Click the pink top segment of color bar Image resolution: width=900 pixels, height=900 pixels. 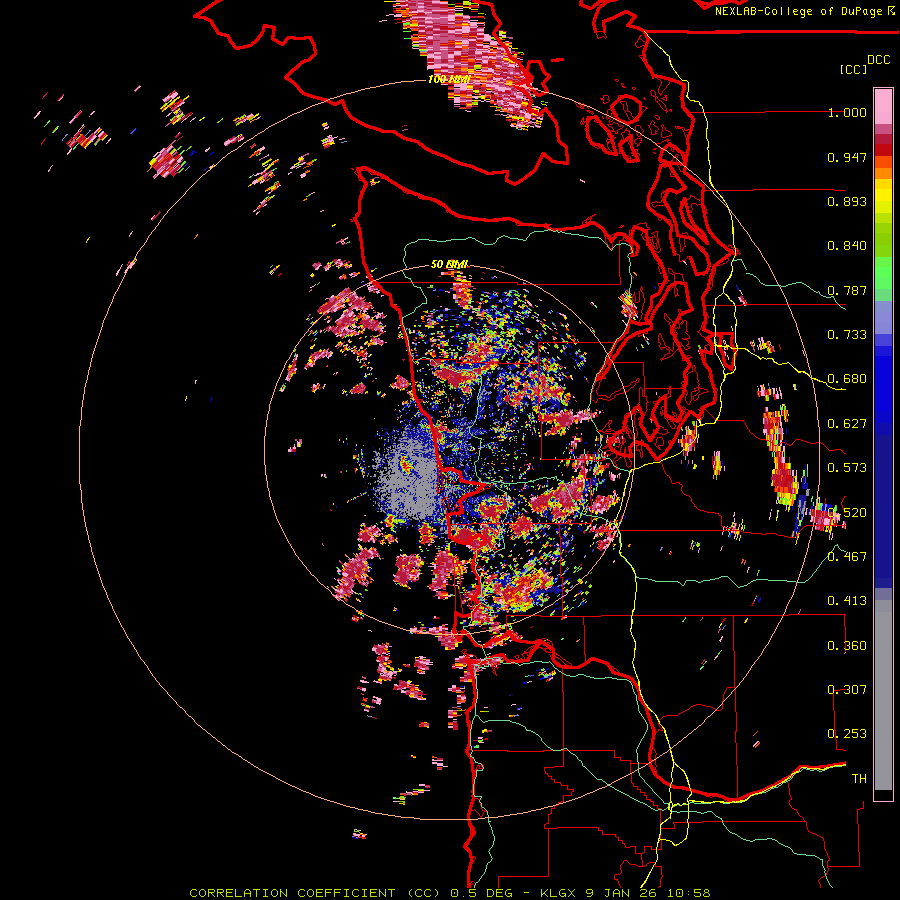[883, 106]
